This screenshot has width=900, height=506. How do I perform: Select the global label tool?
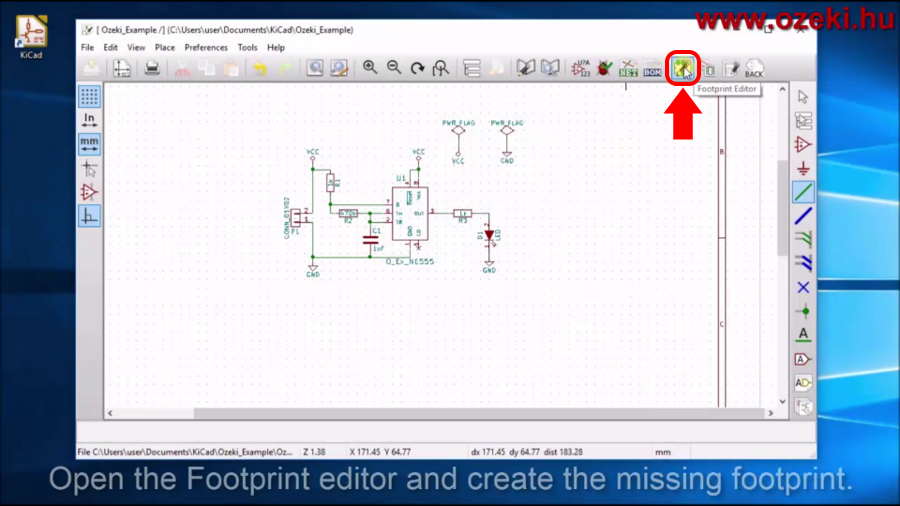tap(803, 359)
